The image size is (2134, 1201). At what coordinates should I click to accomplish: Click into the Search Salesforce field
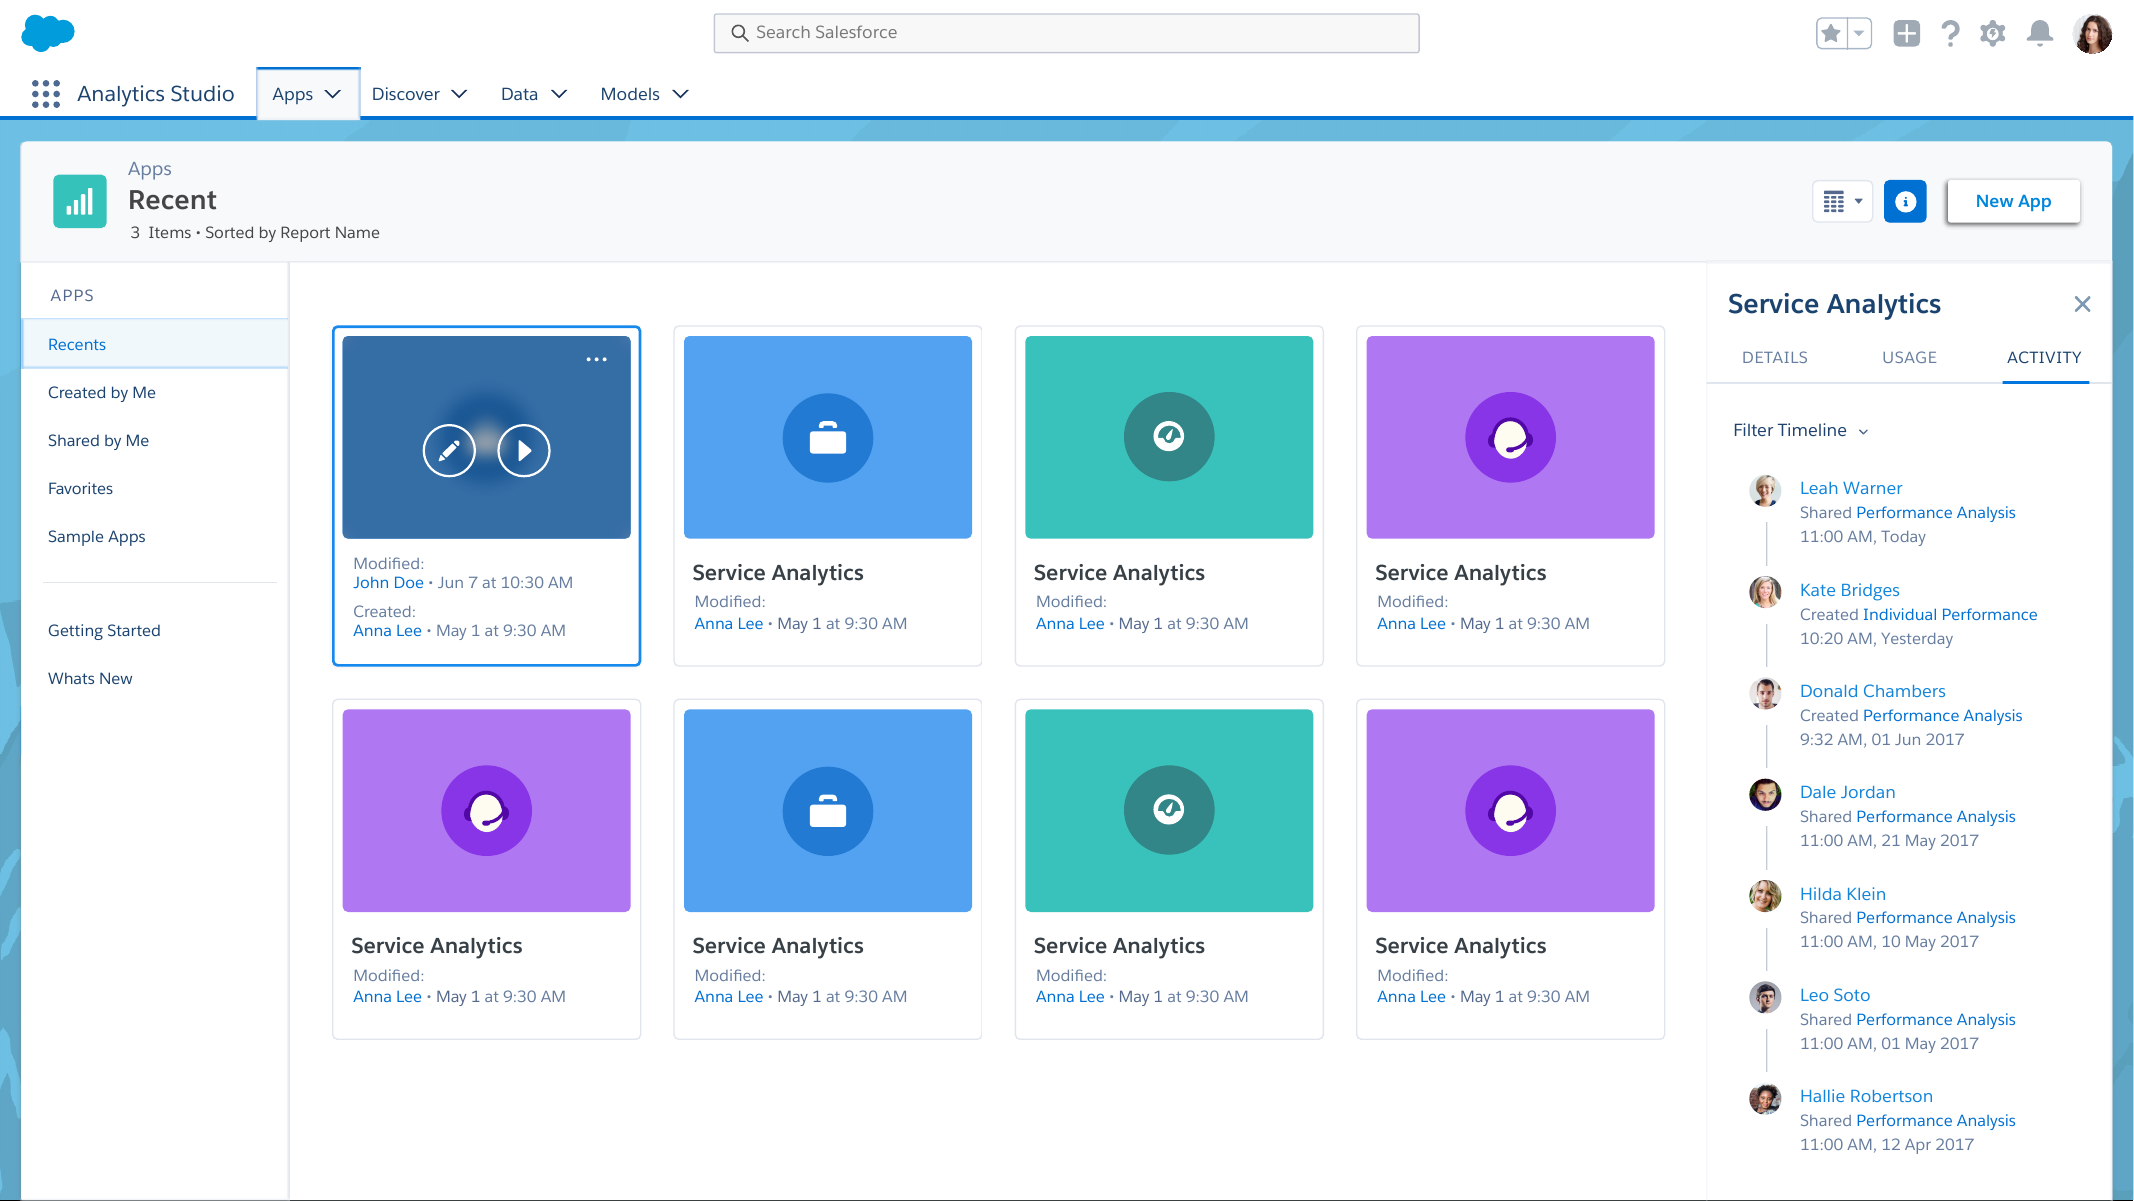tap(1066, 33)
